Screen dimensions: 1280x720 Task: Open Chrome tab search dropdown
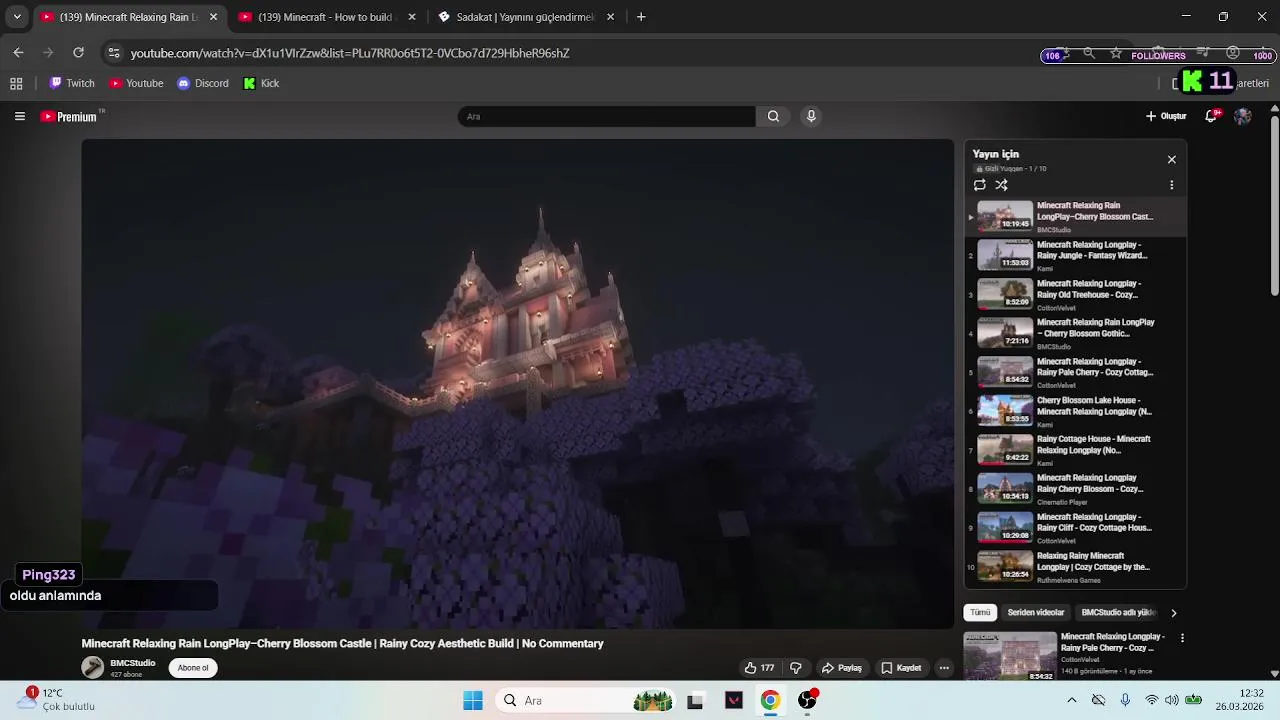tap(16, 17)
